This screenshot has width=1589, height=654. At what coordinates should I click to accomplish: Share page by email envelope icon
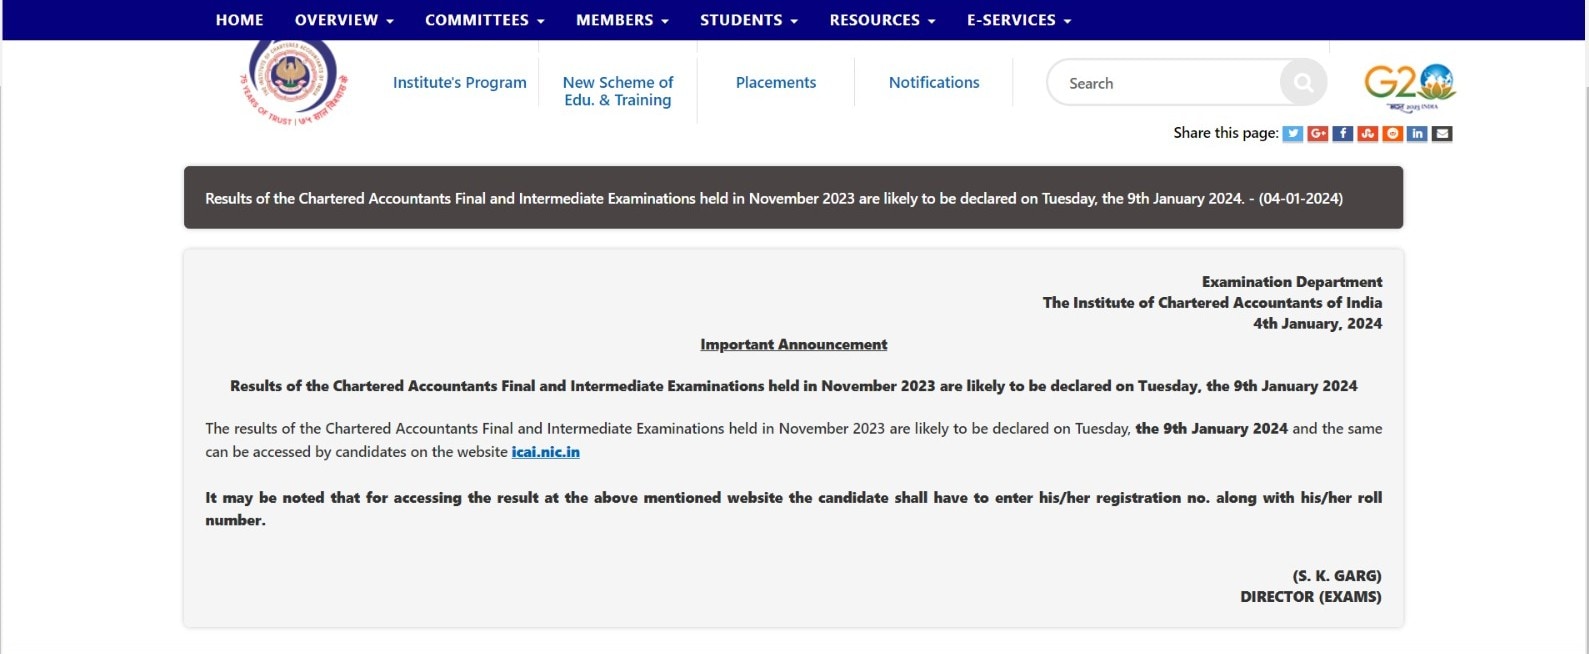pyautogui.click(x=1442, y=134)
